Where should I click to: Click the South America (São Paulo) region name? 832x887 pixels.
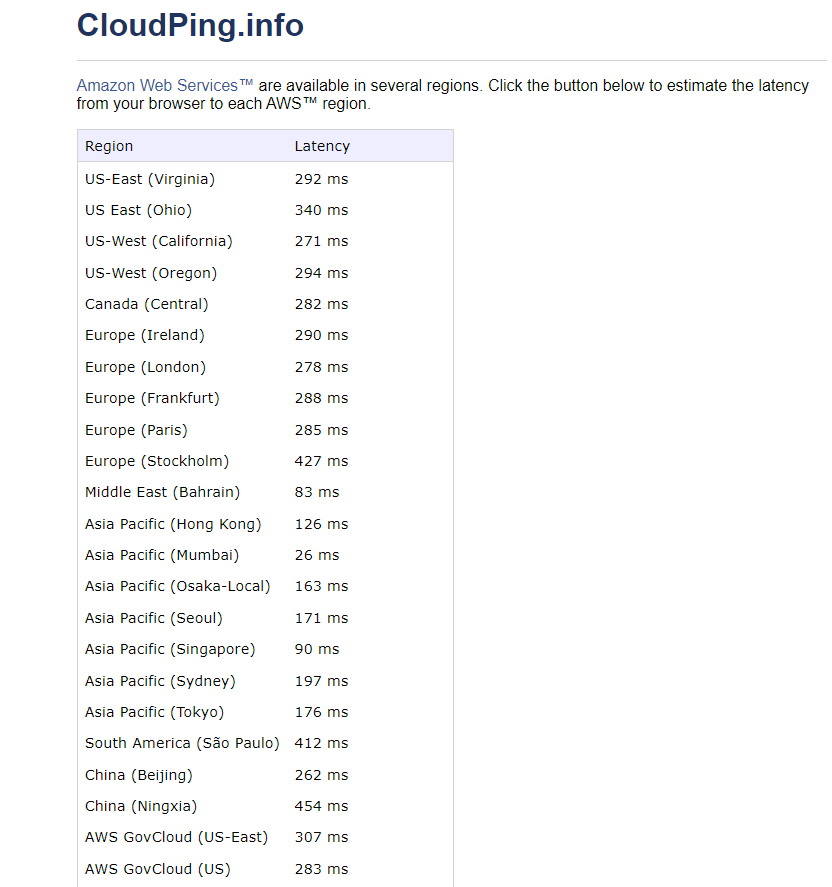pos(182,743)
